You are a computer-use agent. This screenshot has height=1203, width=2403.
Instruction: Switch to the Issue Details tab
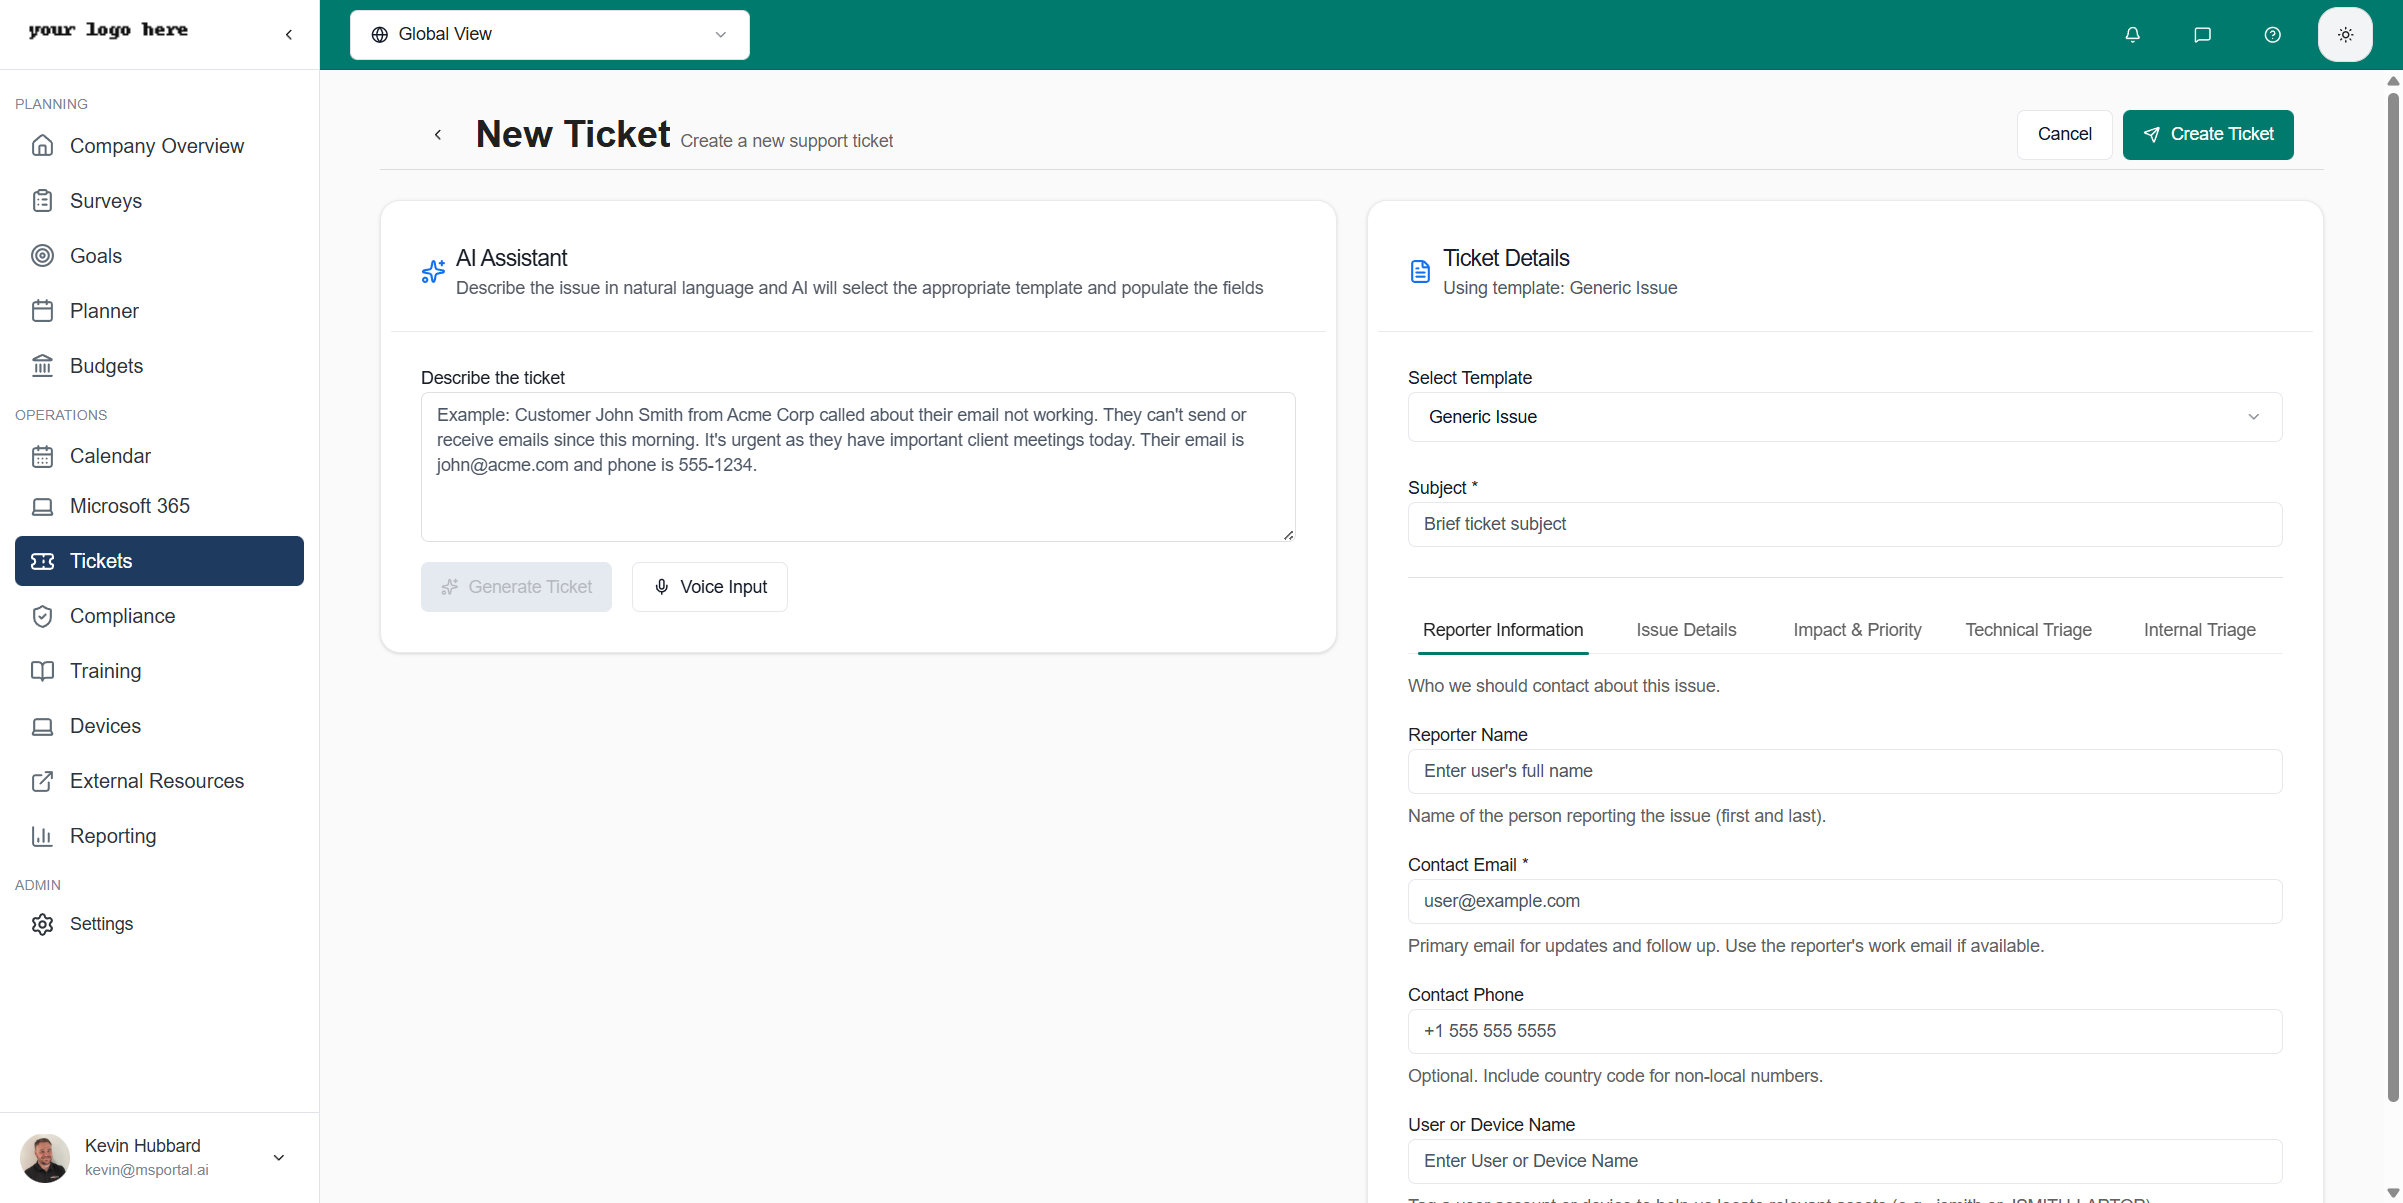(1686, 630)
